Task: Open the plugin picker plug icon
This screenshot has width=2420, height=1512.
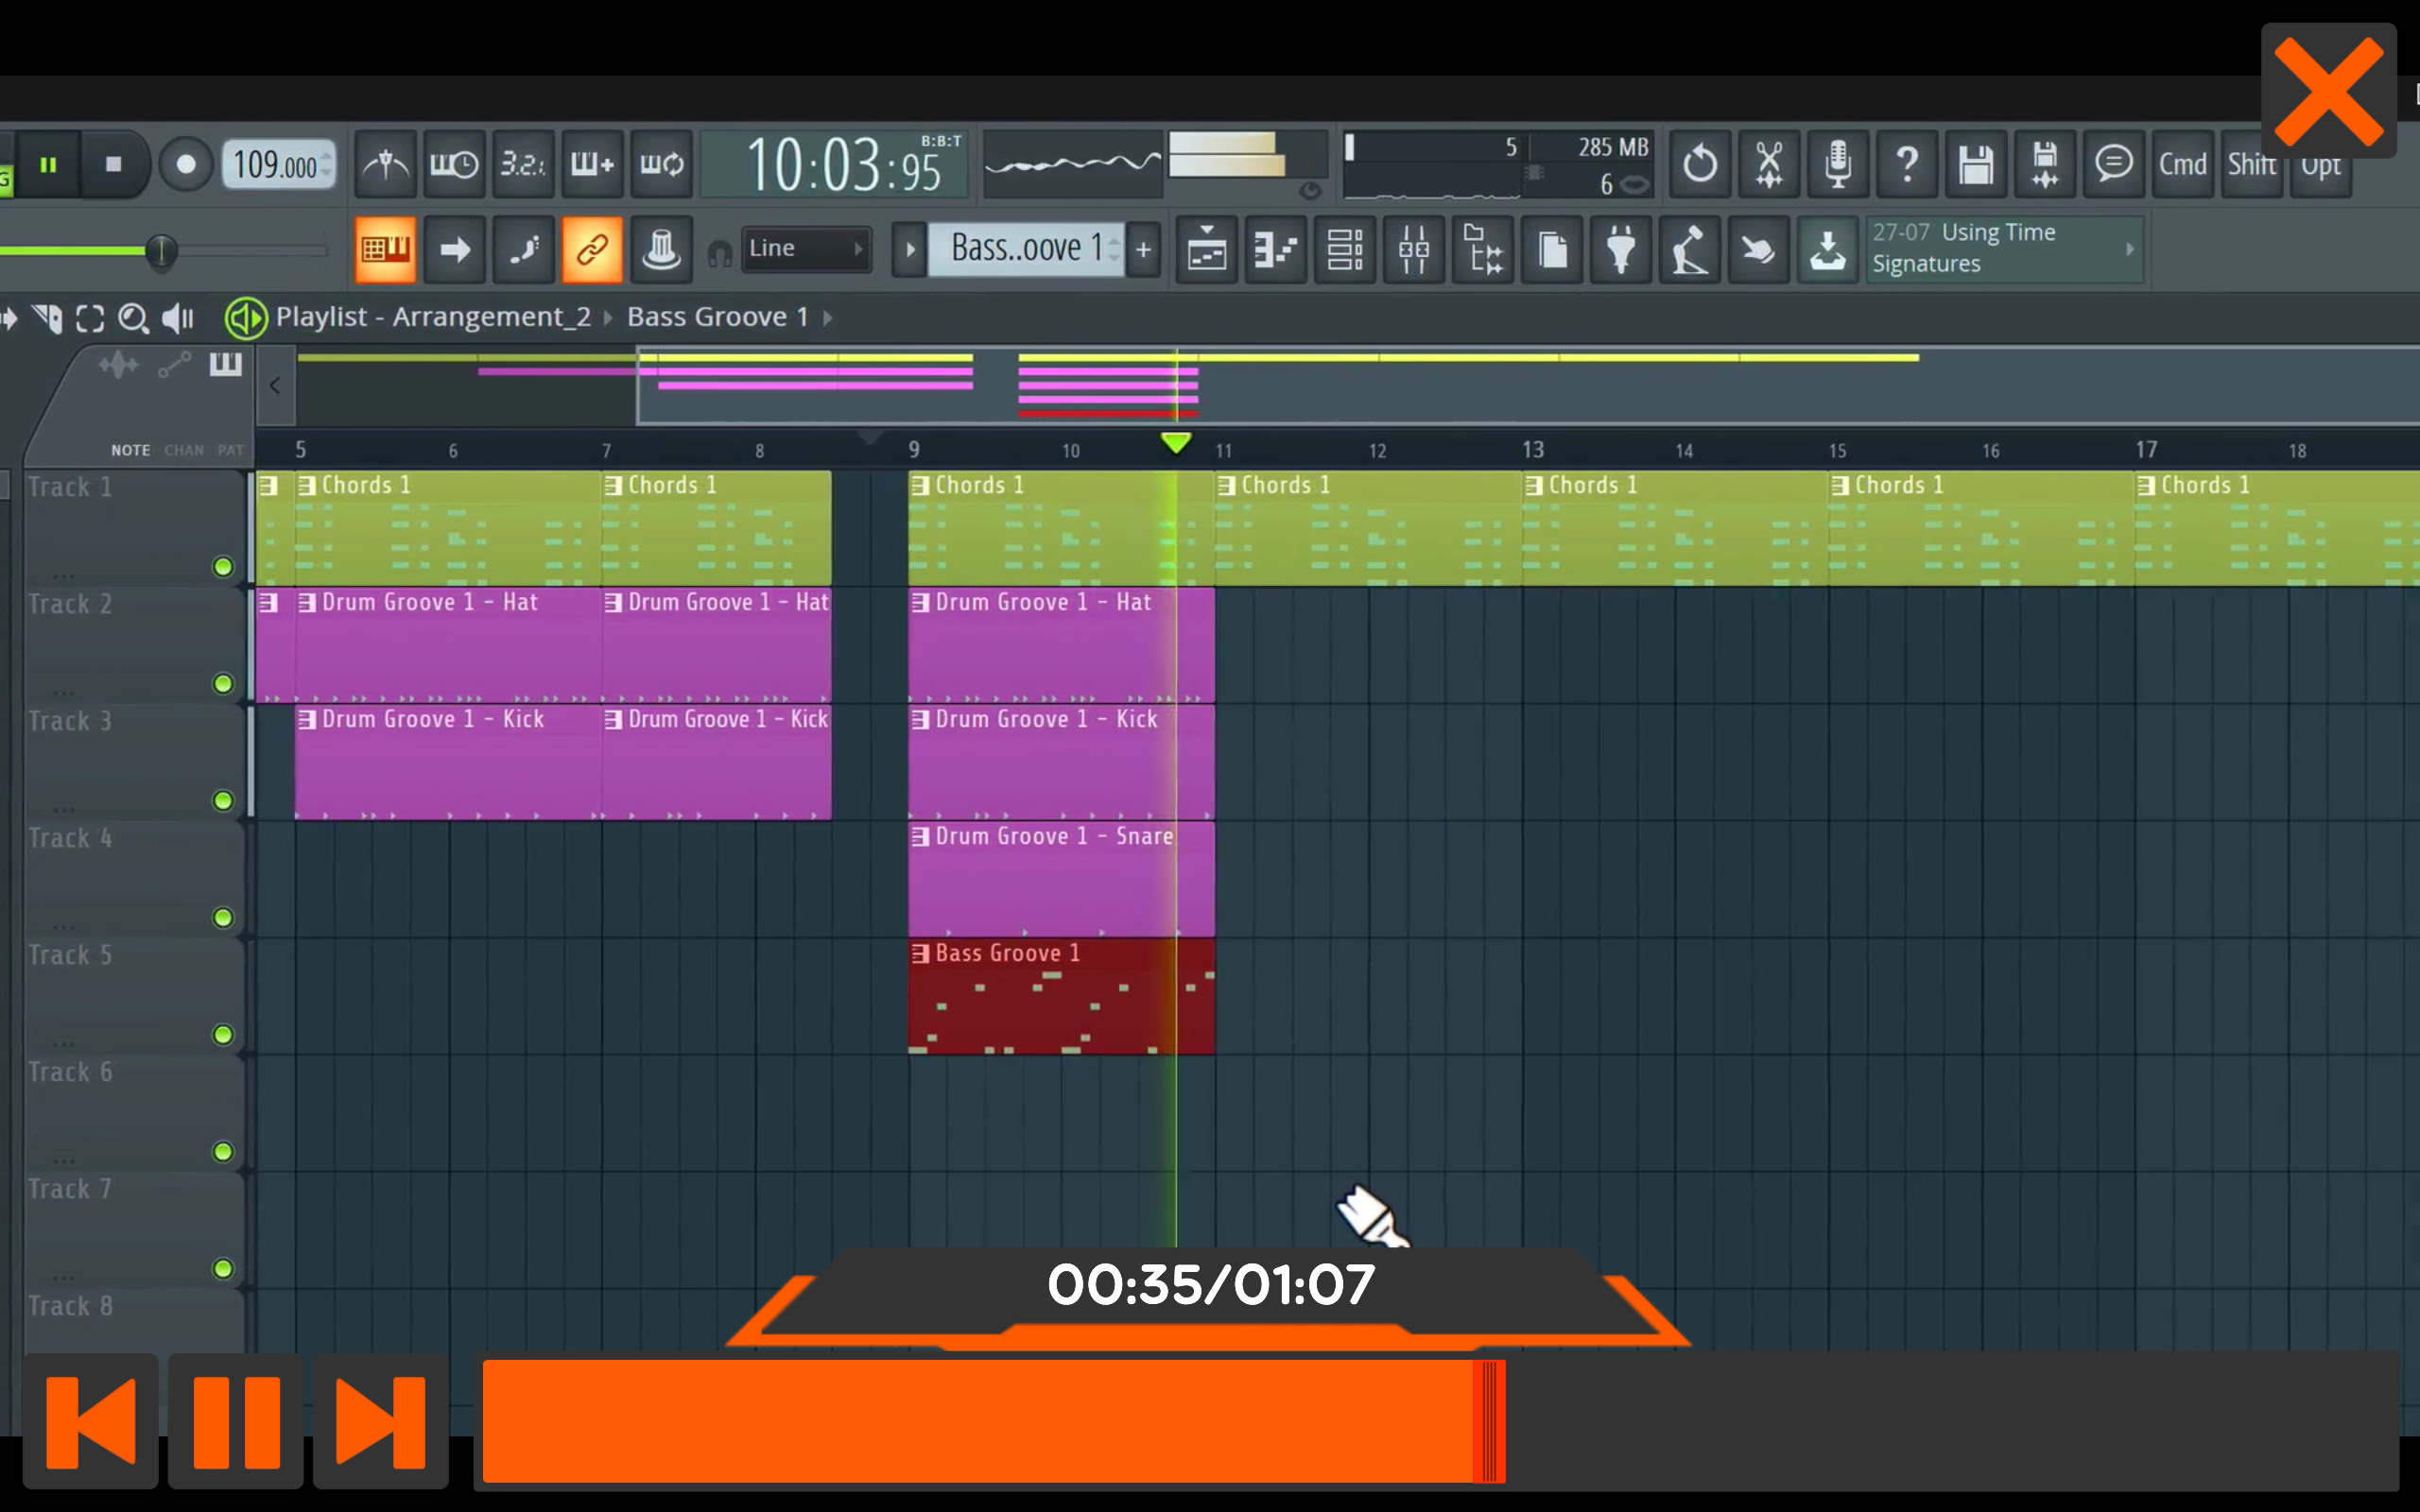Action: (1619, 250)
